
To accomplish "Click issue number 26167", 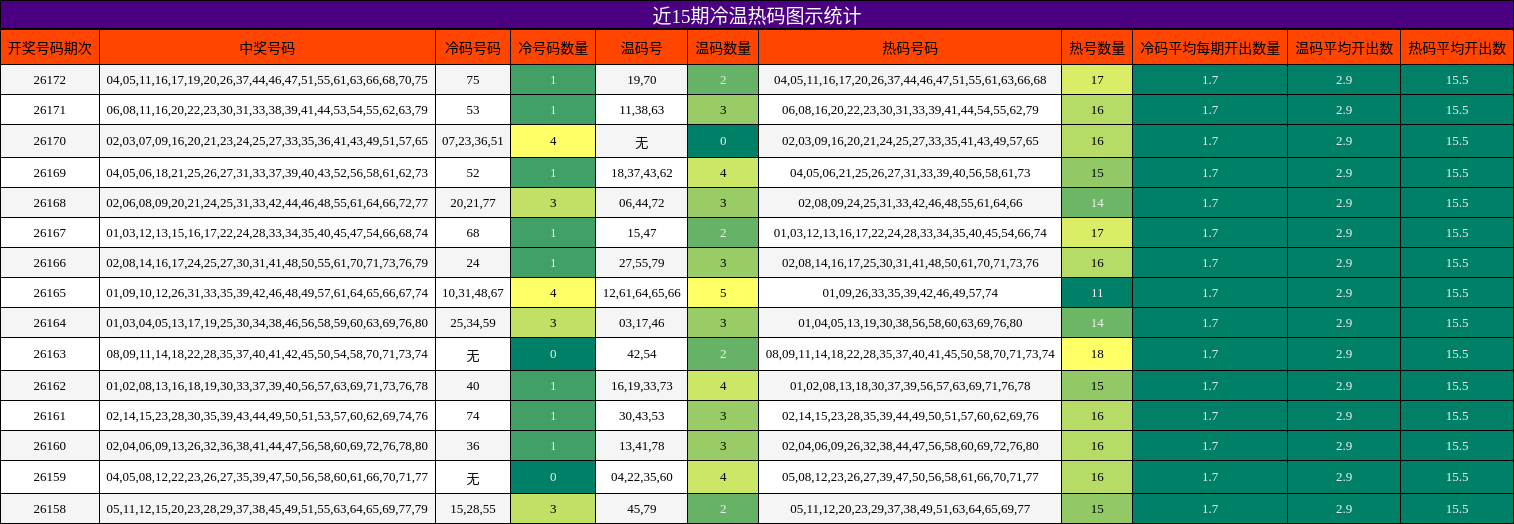I will click(x=50, y=233).
